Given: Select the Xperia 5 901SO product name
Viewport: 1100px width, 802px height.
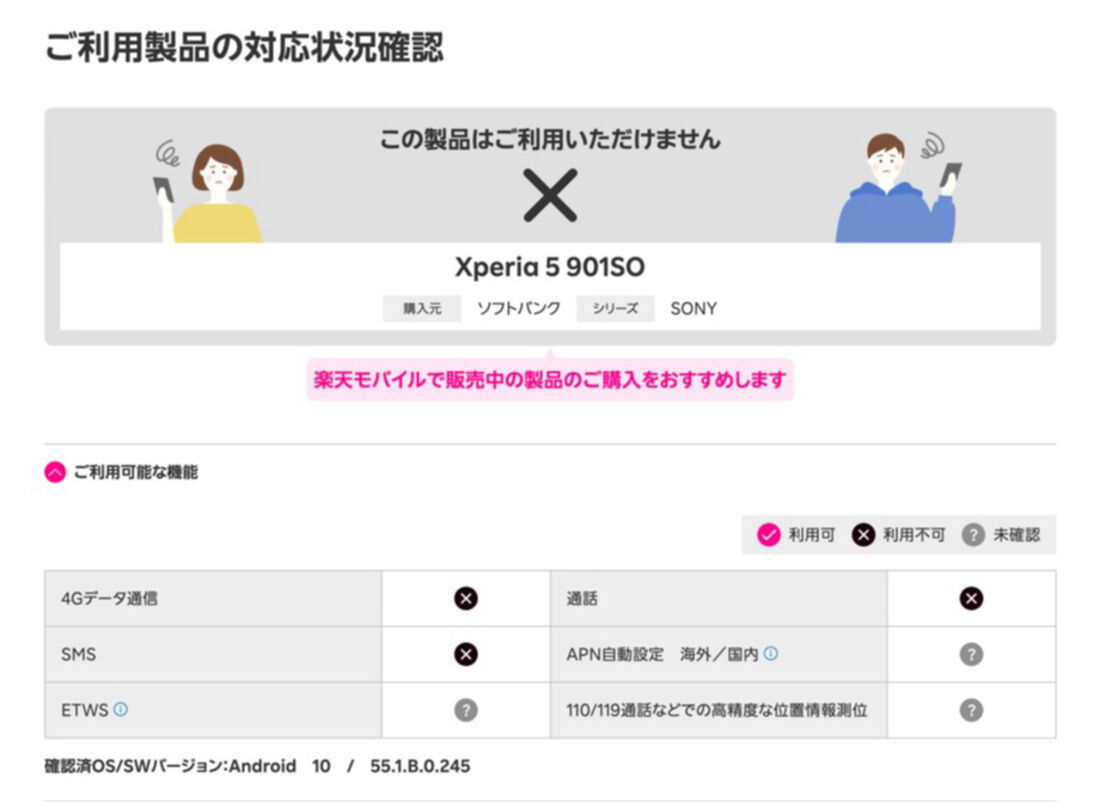Looking at the screenshot, I should 550,267.
